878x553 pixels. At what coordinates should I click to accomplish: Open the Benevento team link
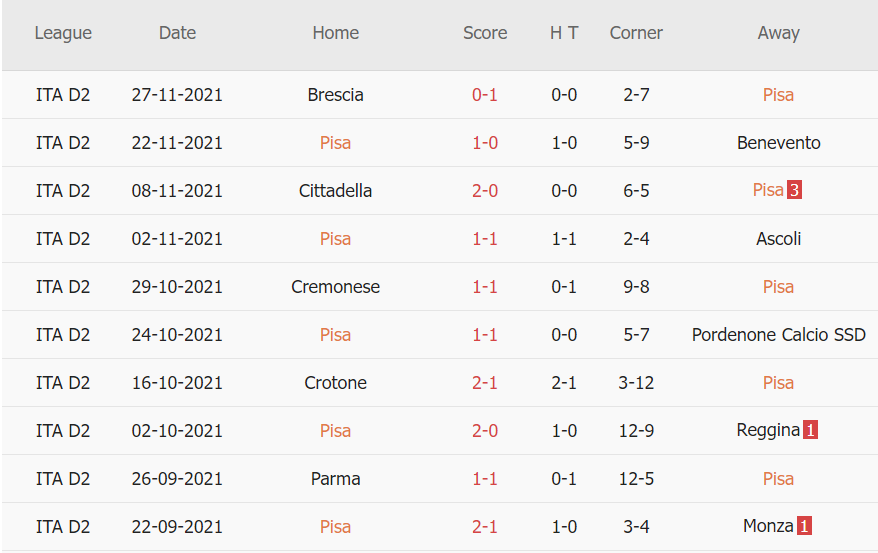coord(778,143)
